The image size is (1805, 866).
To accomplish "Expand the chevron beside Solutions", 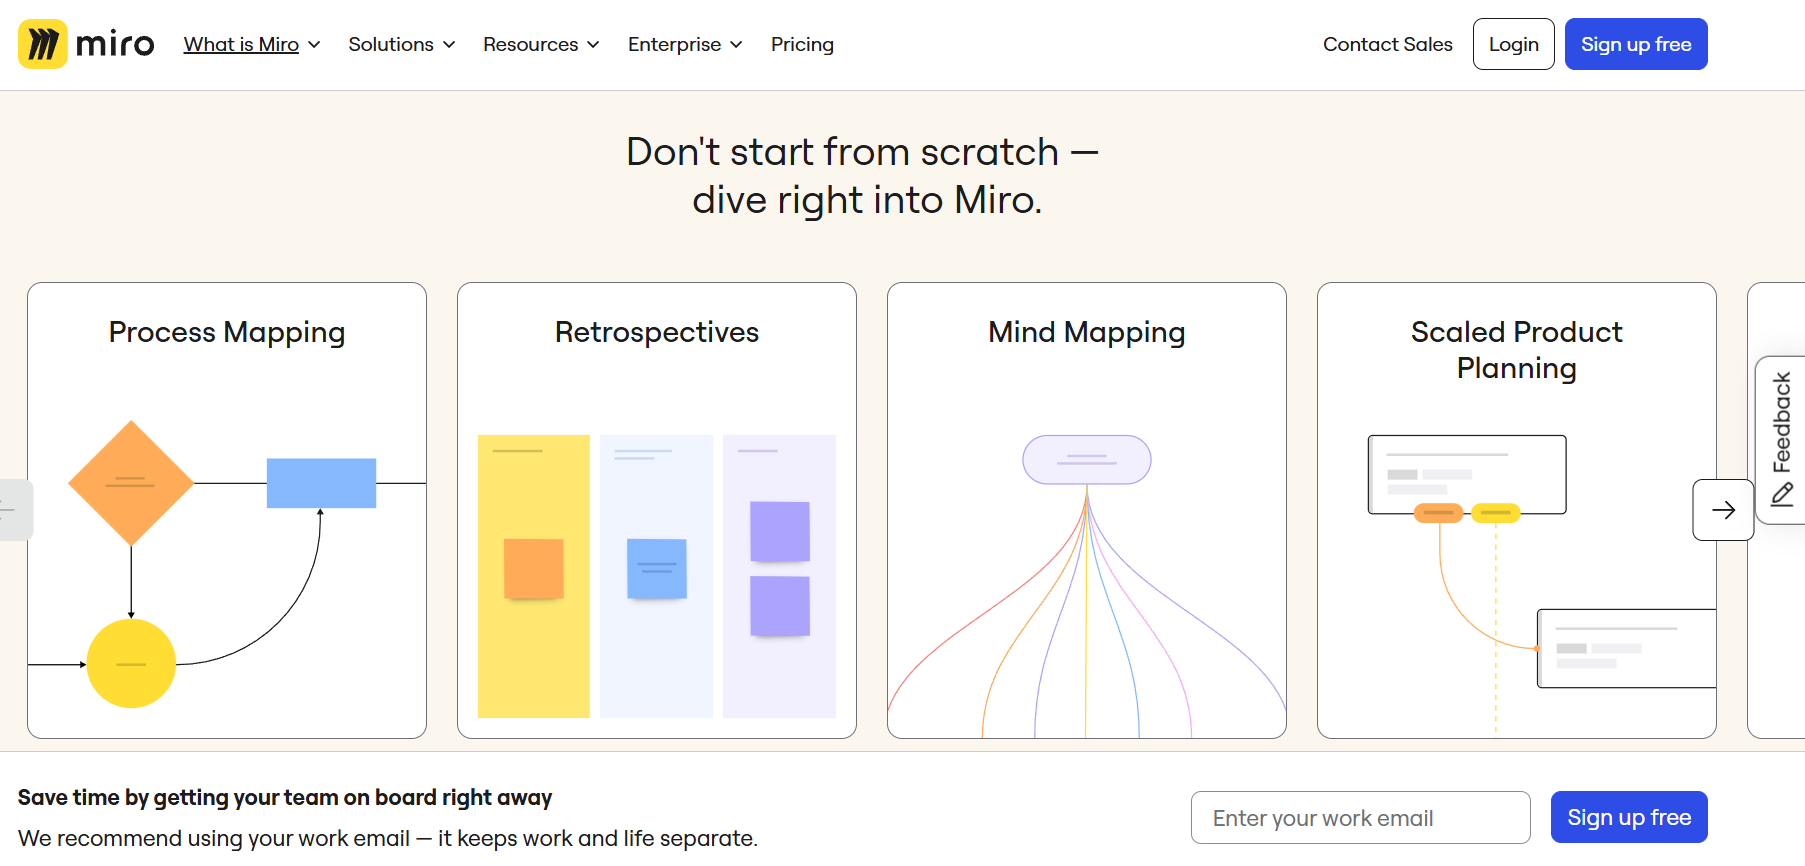I will [x=449, y=45].
